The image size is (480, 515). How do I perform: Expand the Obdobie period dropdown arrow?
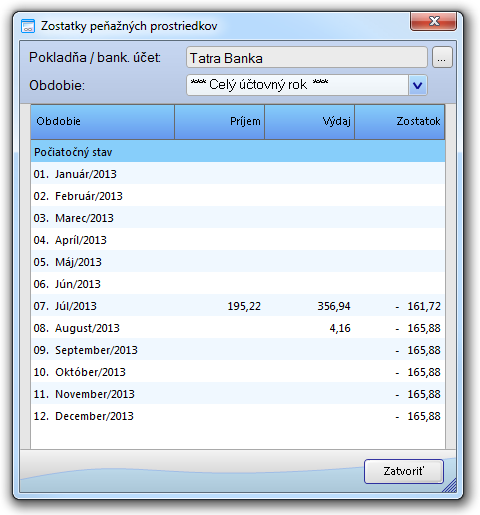coord(417,85)
